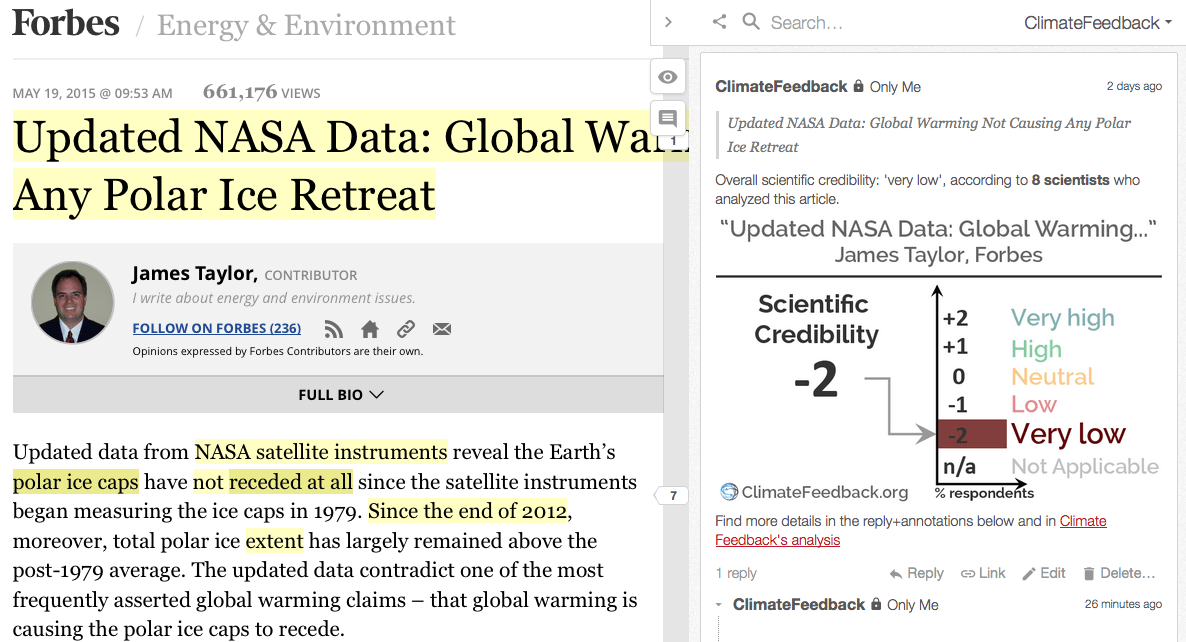
Task: Delete the ClimateFeedback annotation
Action: coord(1119,573)
